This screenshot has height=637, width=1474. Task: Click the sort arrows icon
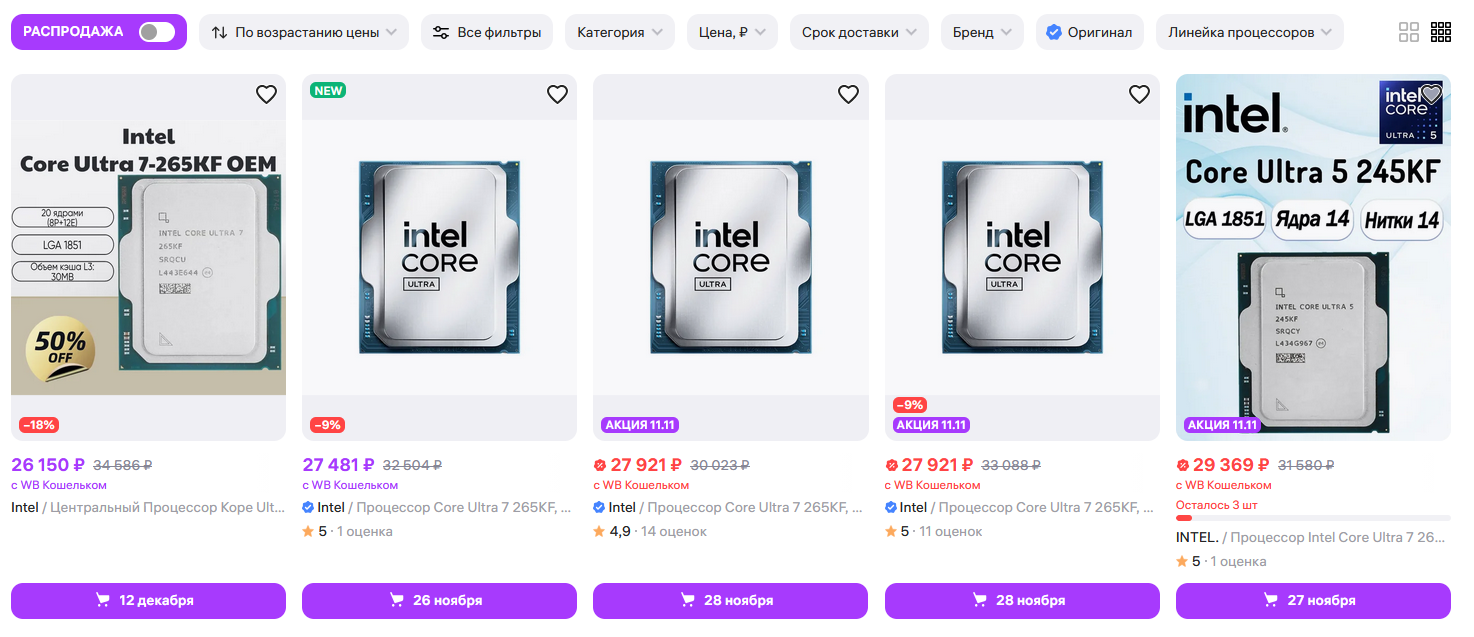pyautogui.click(x=220, y=32)
